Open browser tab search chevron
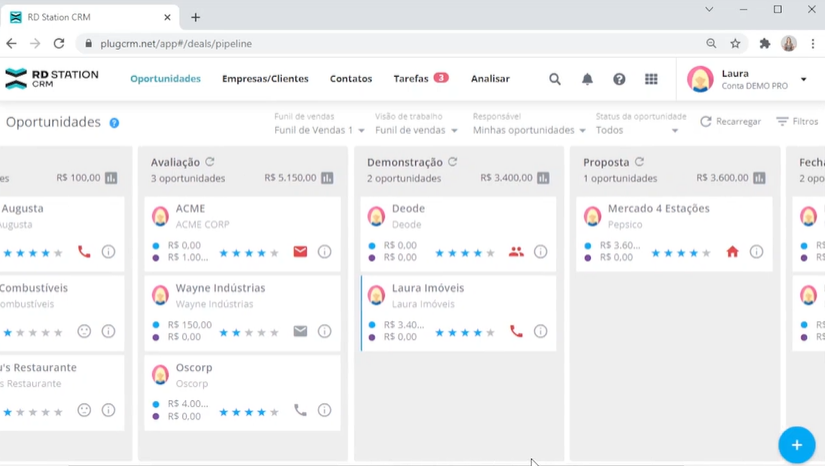 (x=709, y=9)
